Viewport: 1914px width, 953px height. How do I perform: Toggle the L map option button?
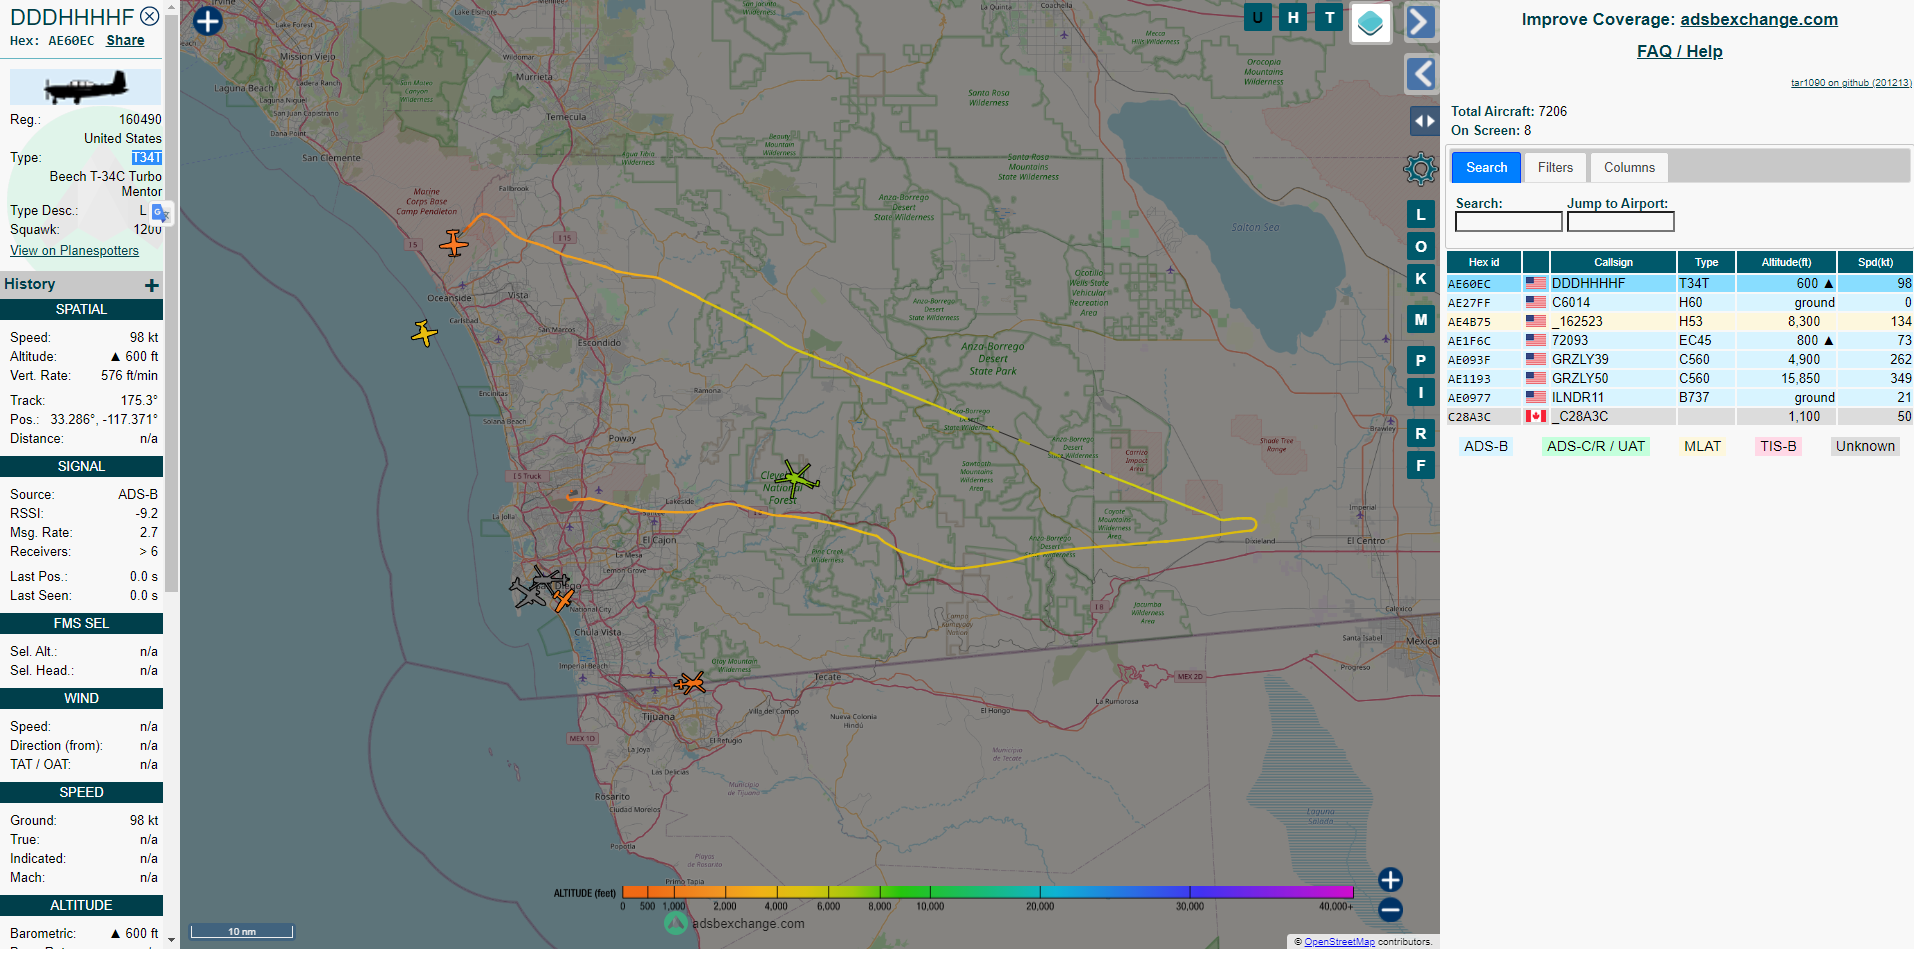pyautogui.click(x=1421, y=215)
